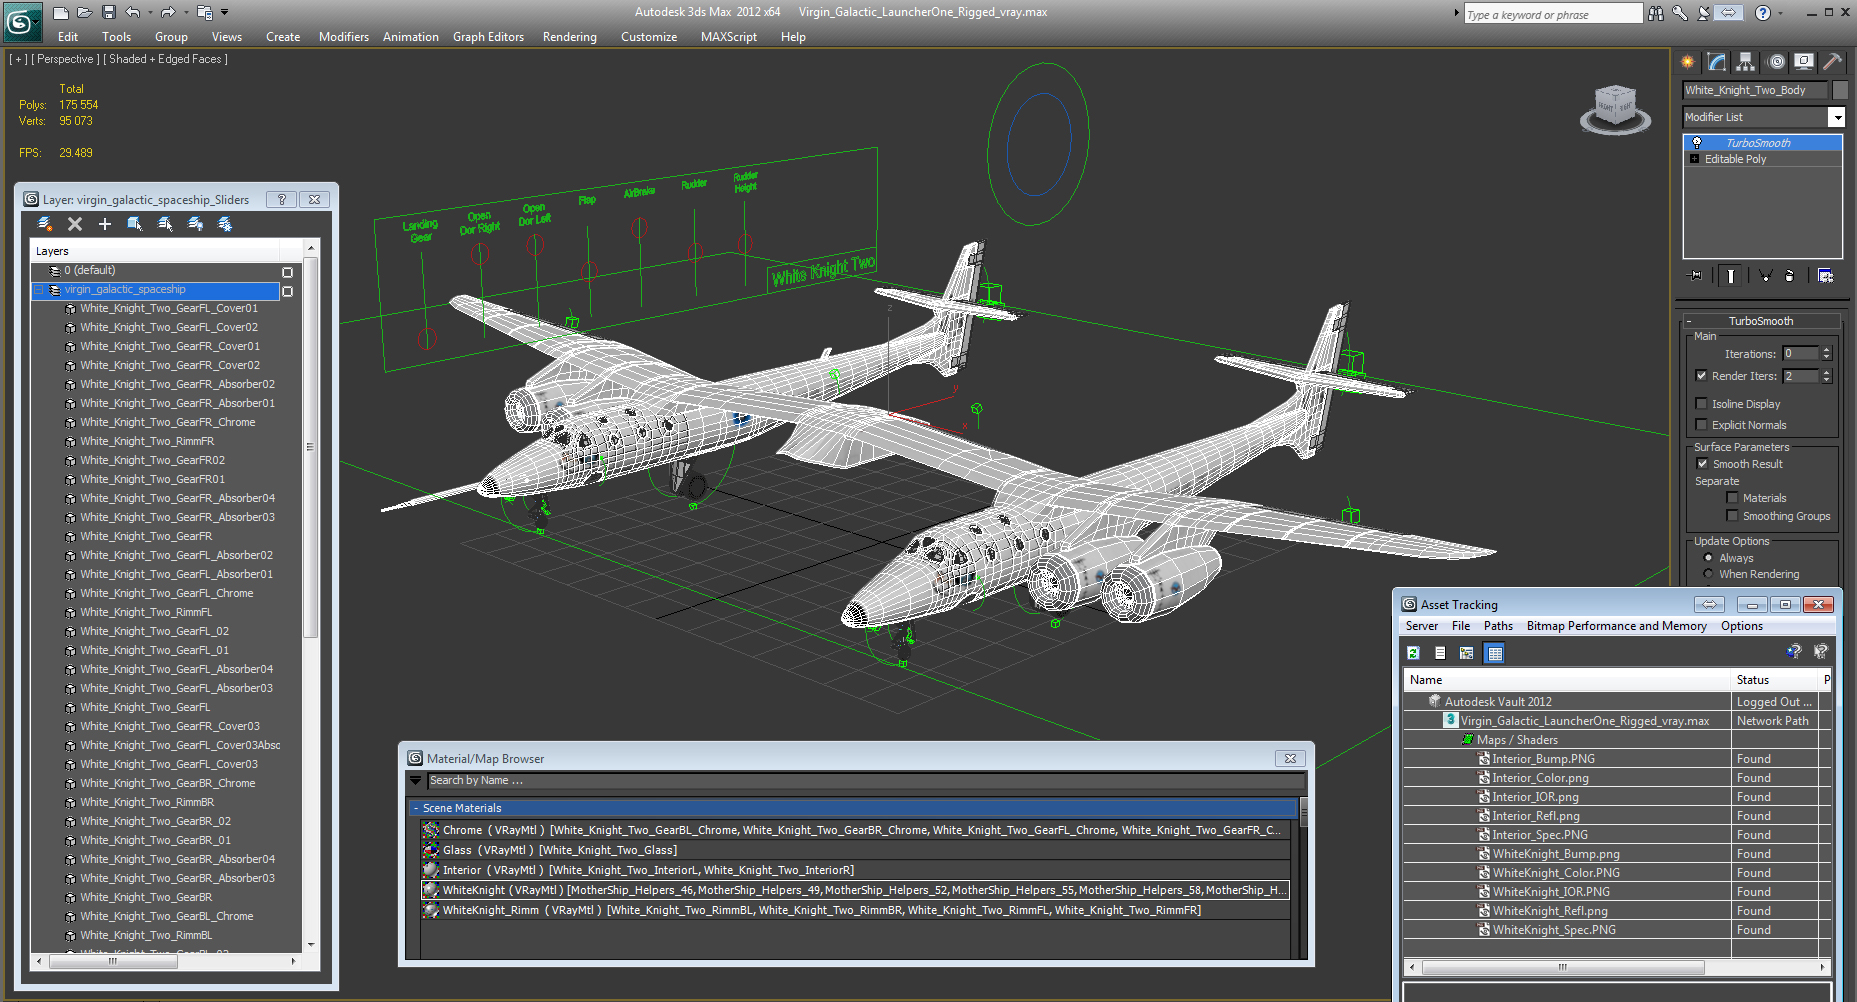The height and width of the screenshot is (1002, 1857).
Task: Toggle the Render Iters checkbox
Action: 1702,376
